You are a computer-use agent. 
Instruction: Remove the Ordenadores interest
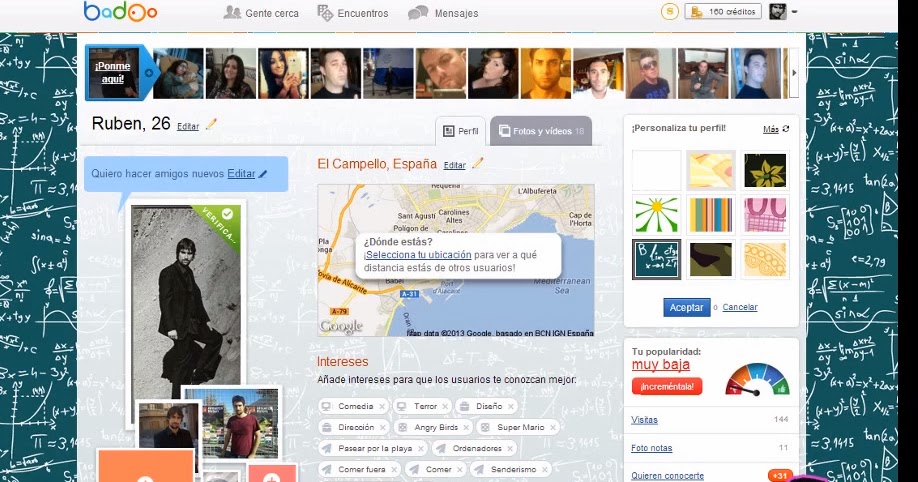point(510,449)
